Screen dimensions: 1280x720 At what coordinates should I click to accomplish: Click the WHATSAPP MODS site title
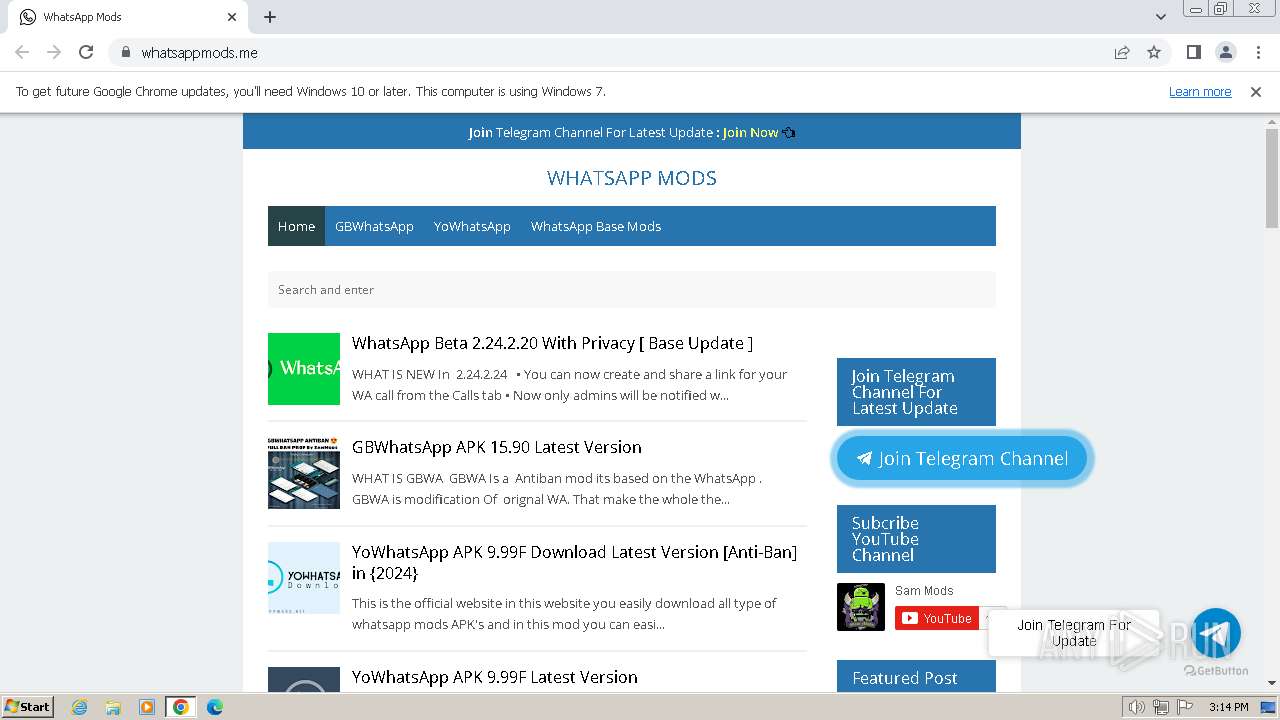point(632,178)
